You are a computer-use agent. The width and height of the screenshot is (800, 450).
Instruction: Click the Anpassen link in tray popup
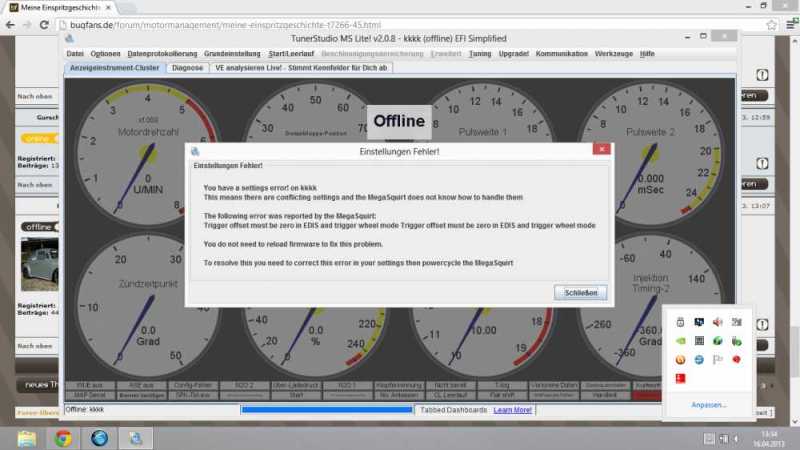point(709,405)
